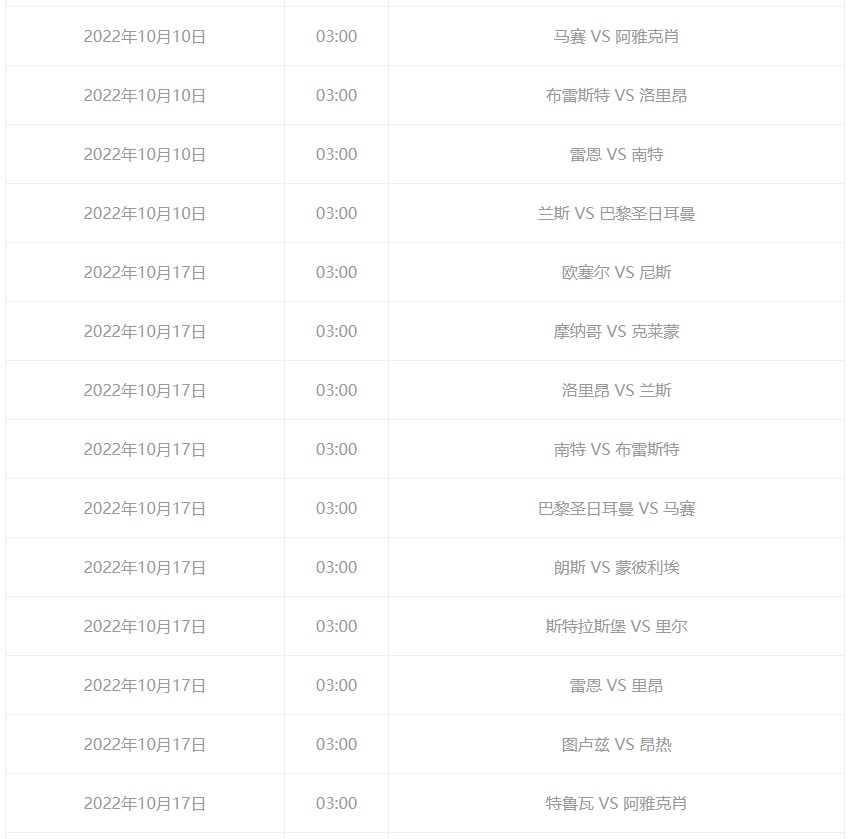Click the 雷恩 VS 南特 fixture
The width and height of the screenshot is (849, 839).
pos(616,154)
